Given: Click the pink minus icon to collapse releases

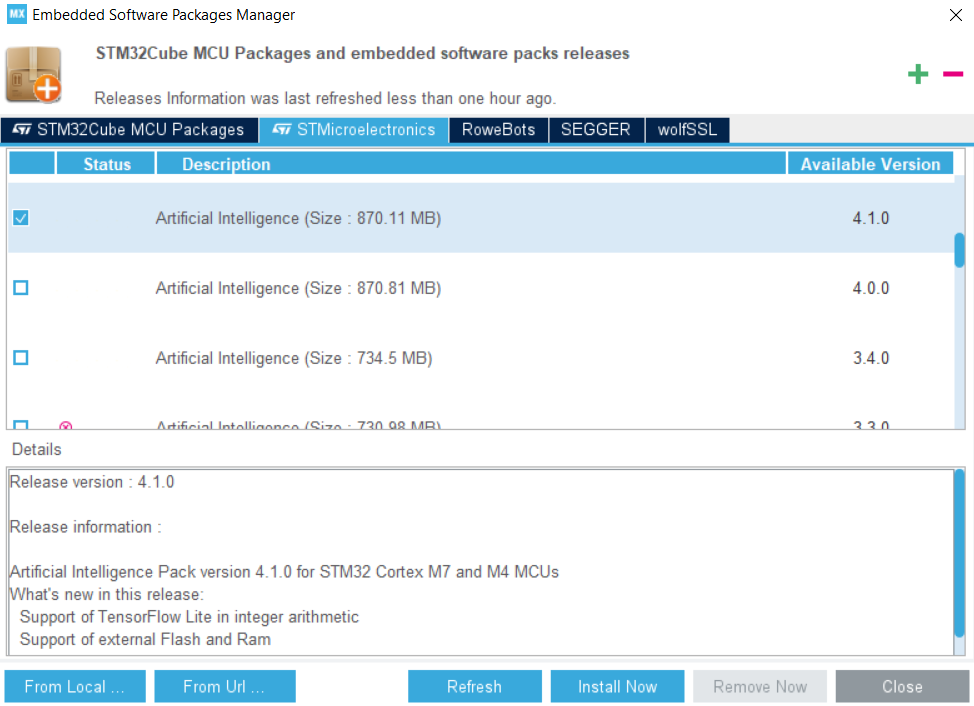Looking at the screenshot, I should point(952,73).
